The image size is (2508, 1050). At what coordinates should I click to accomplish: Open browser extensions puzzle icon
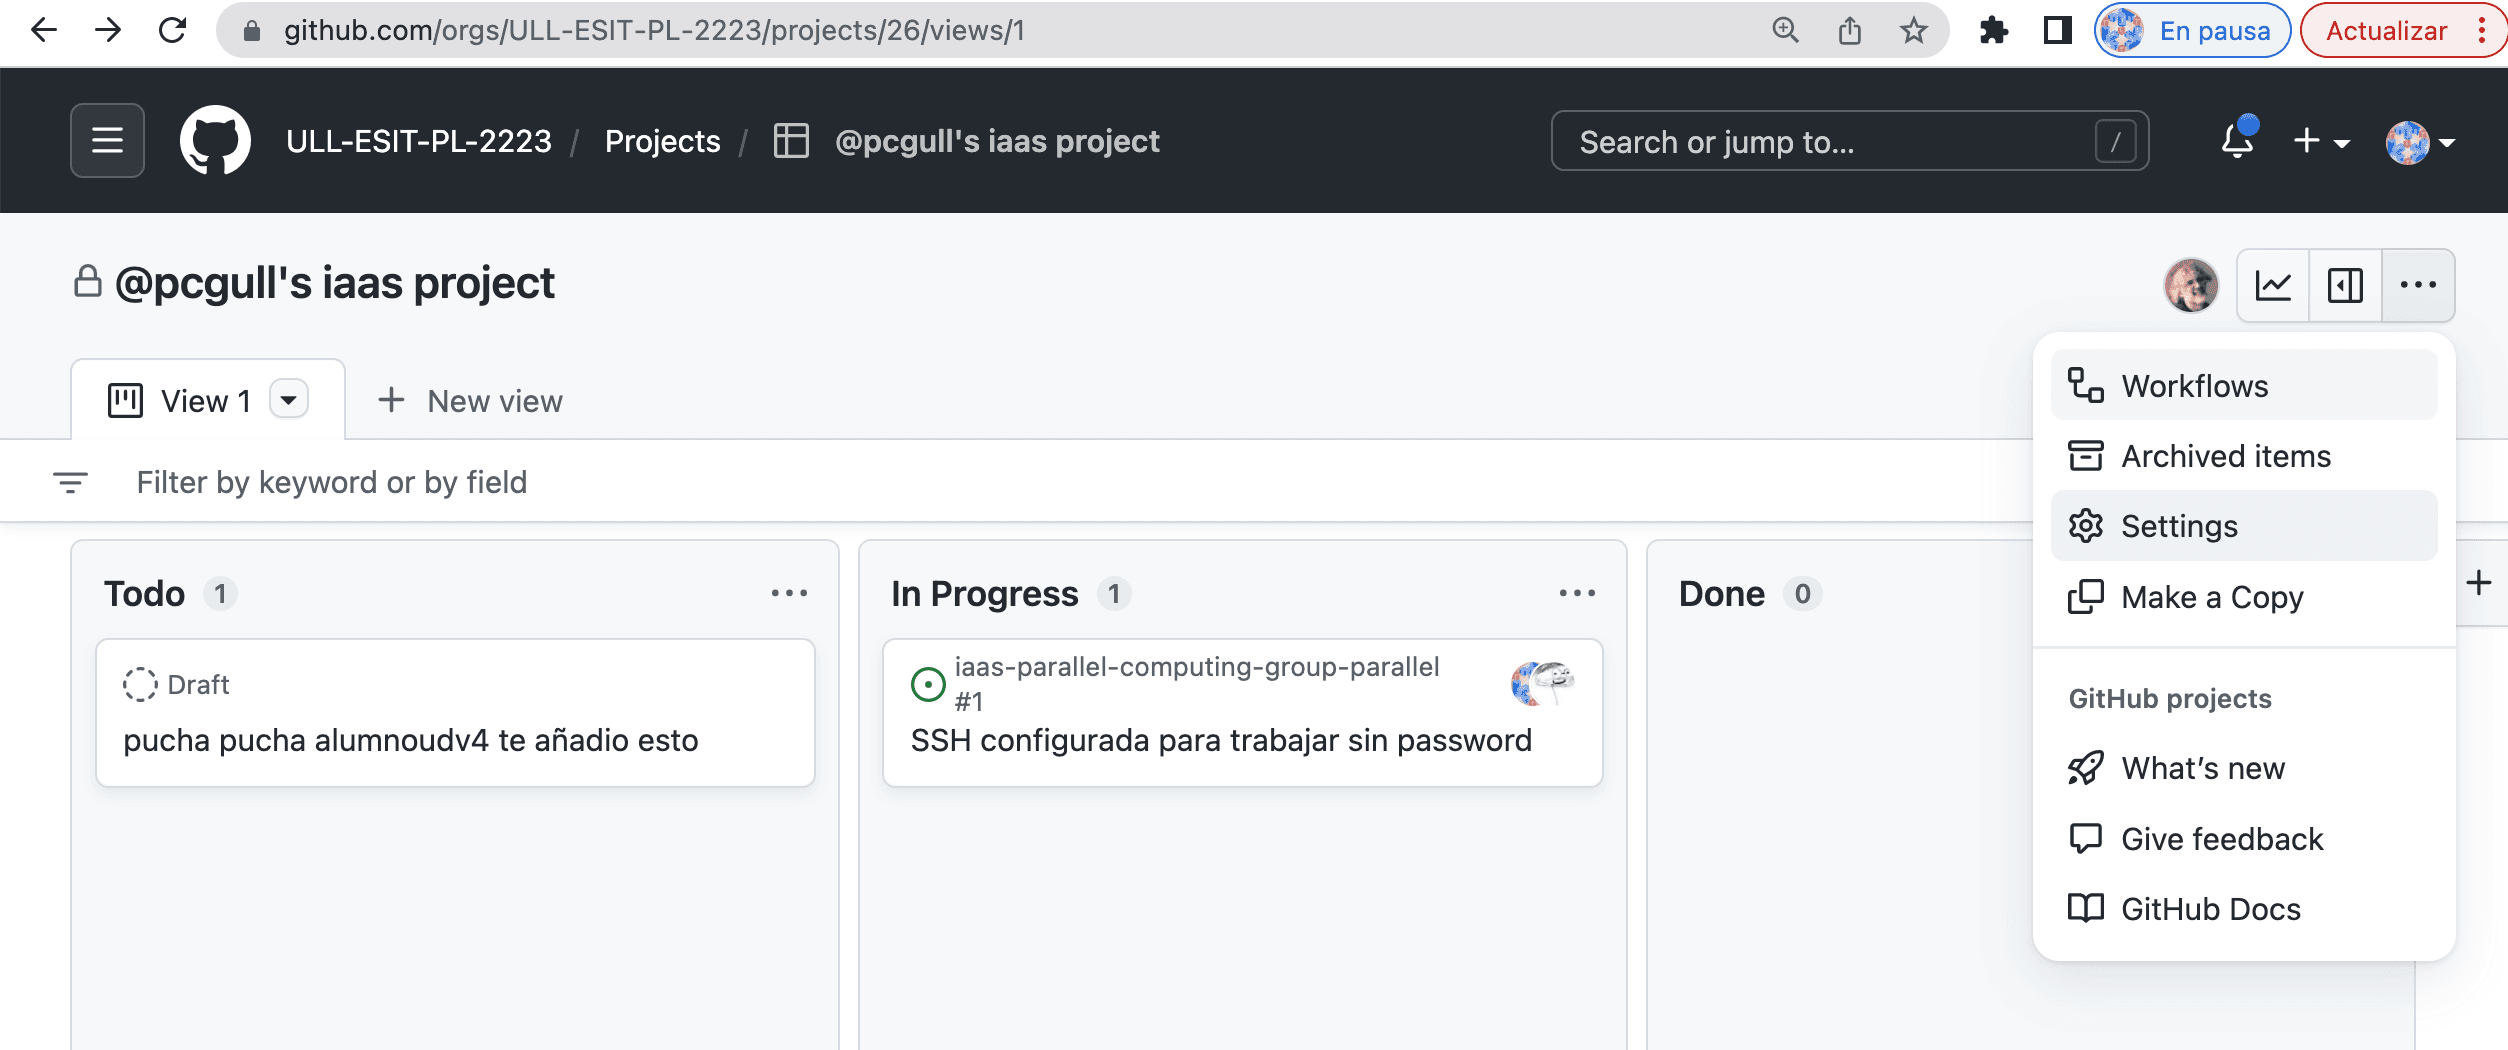pyautogui.click(x=1993, y=31)
